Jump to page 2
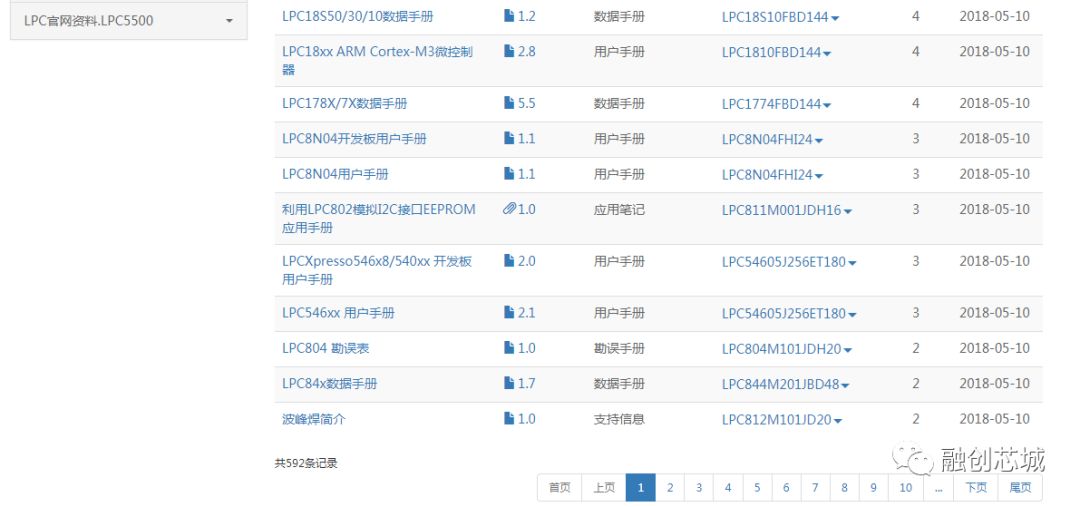The image size is (1080, 507). (669, 488)
